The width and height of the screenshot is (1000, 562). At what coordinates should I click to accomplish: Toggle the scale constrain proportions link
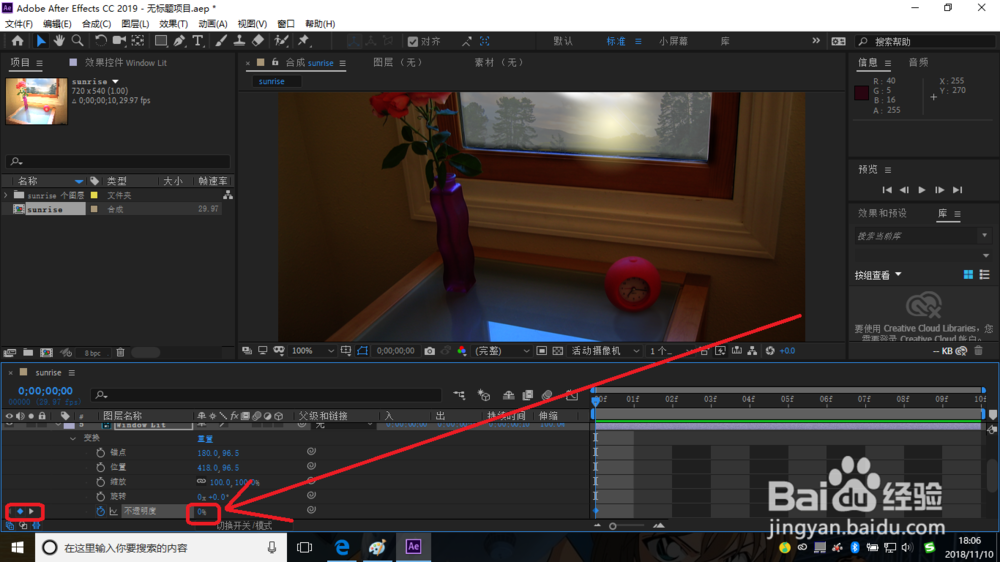click(x=202, y=482)
